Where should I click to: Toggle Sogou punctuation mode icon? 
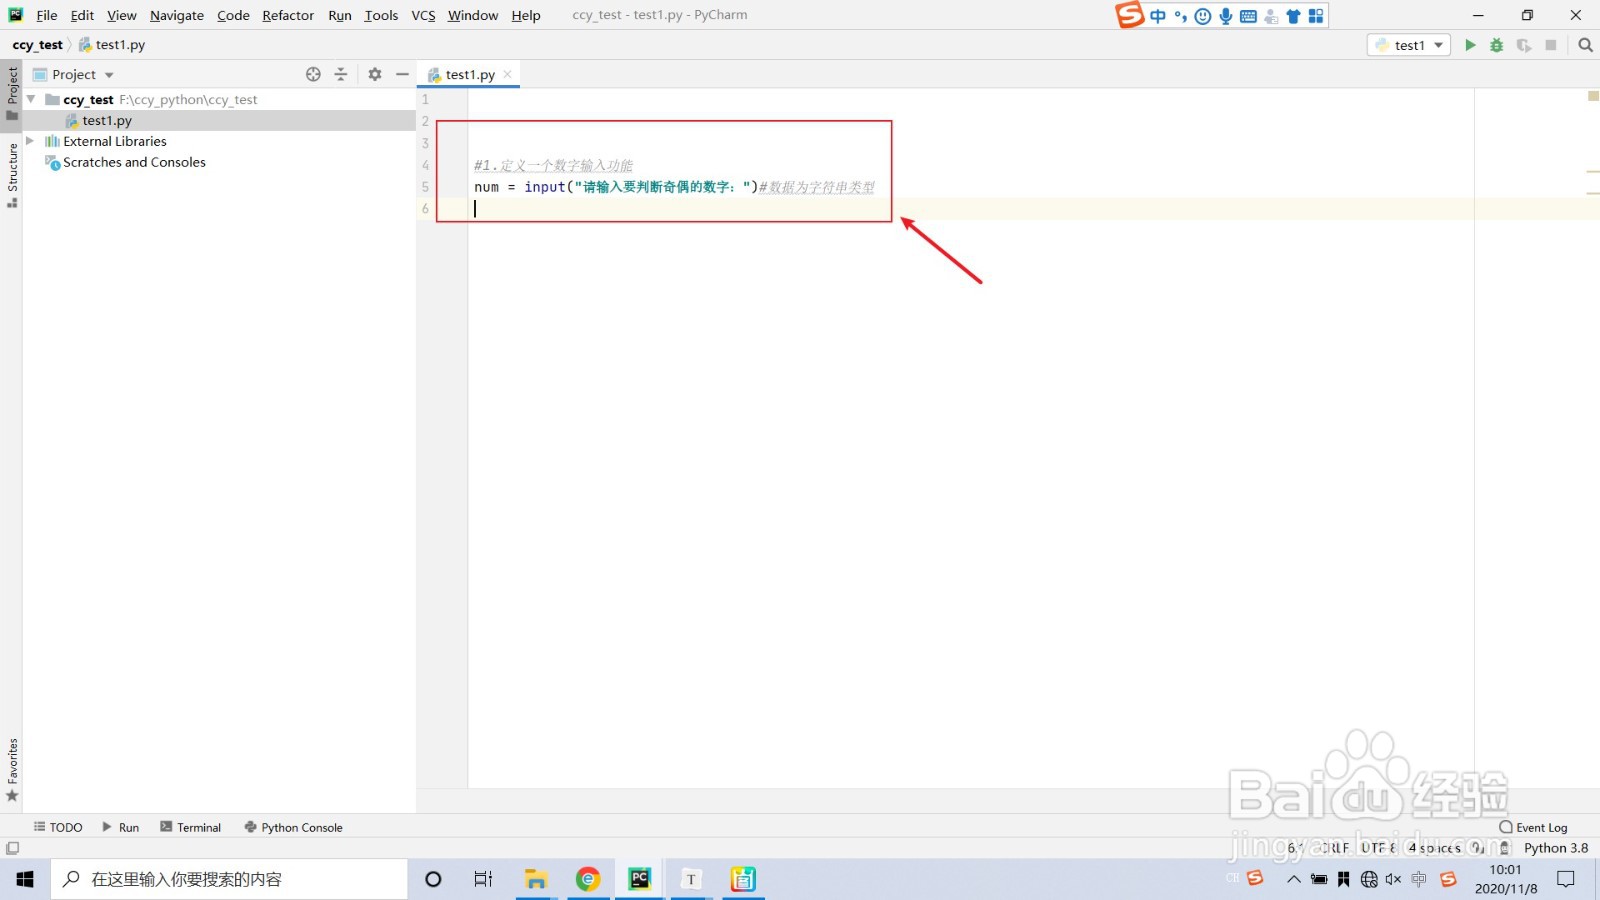point(1181,16)
